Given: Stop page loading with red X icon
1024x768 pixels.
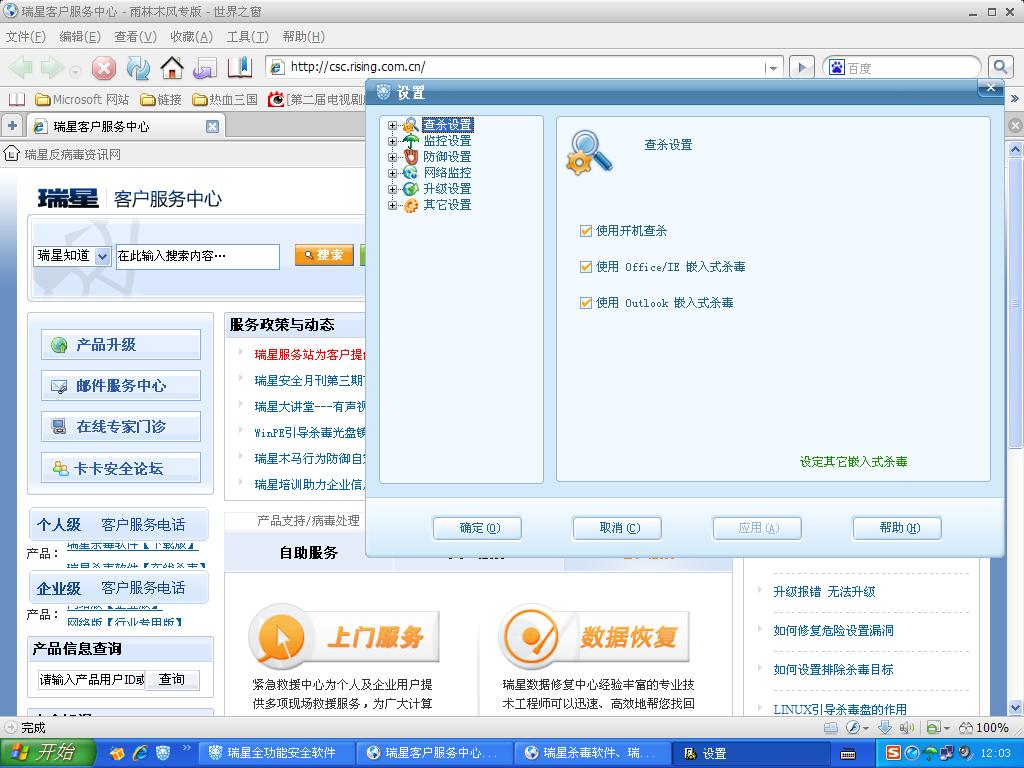Looking at the screenshot, I should (103, 68).
